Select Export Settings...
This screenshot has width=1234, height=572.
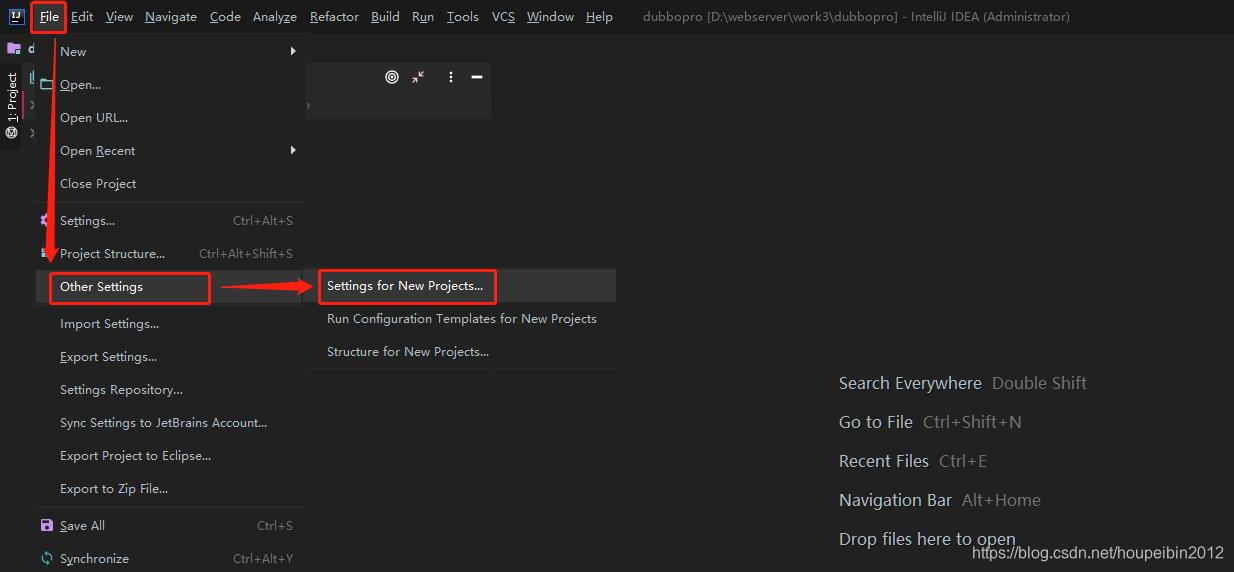(x=170, y=357)
